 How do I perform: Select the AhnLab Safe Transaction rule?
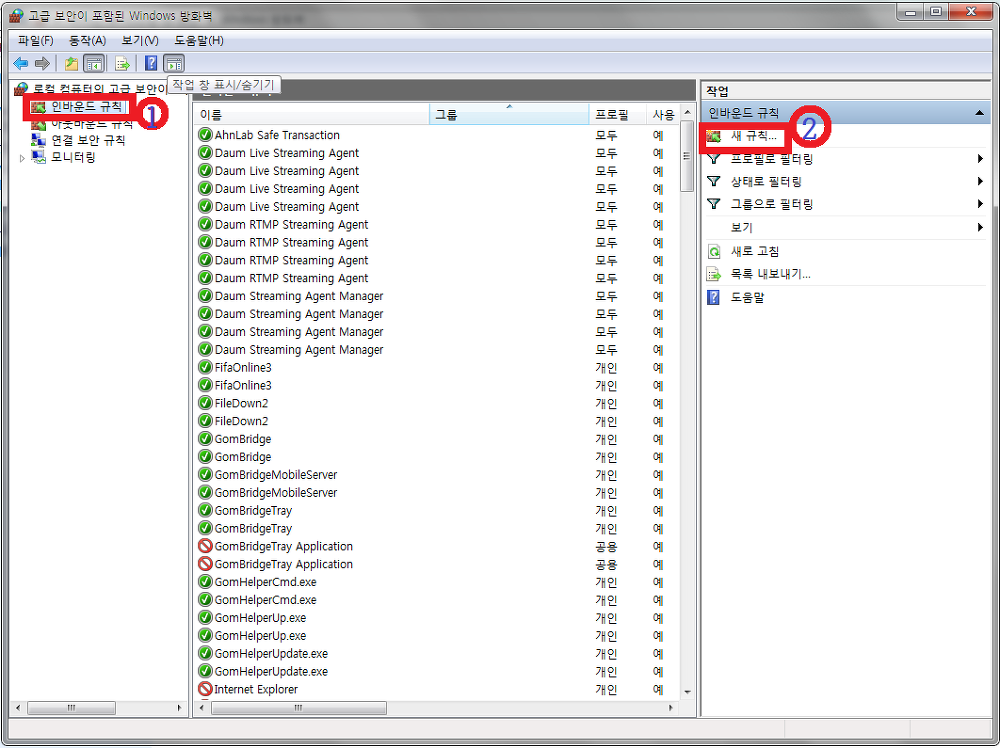click(x=277, y=135)
